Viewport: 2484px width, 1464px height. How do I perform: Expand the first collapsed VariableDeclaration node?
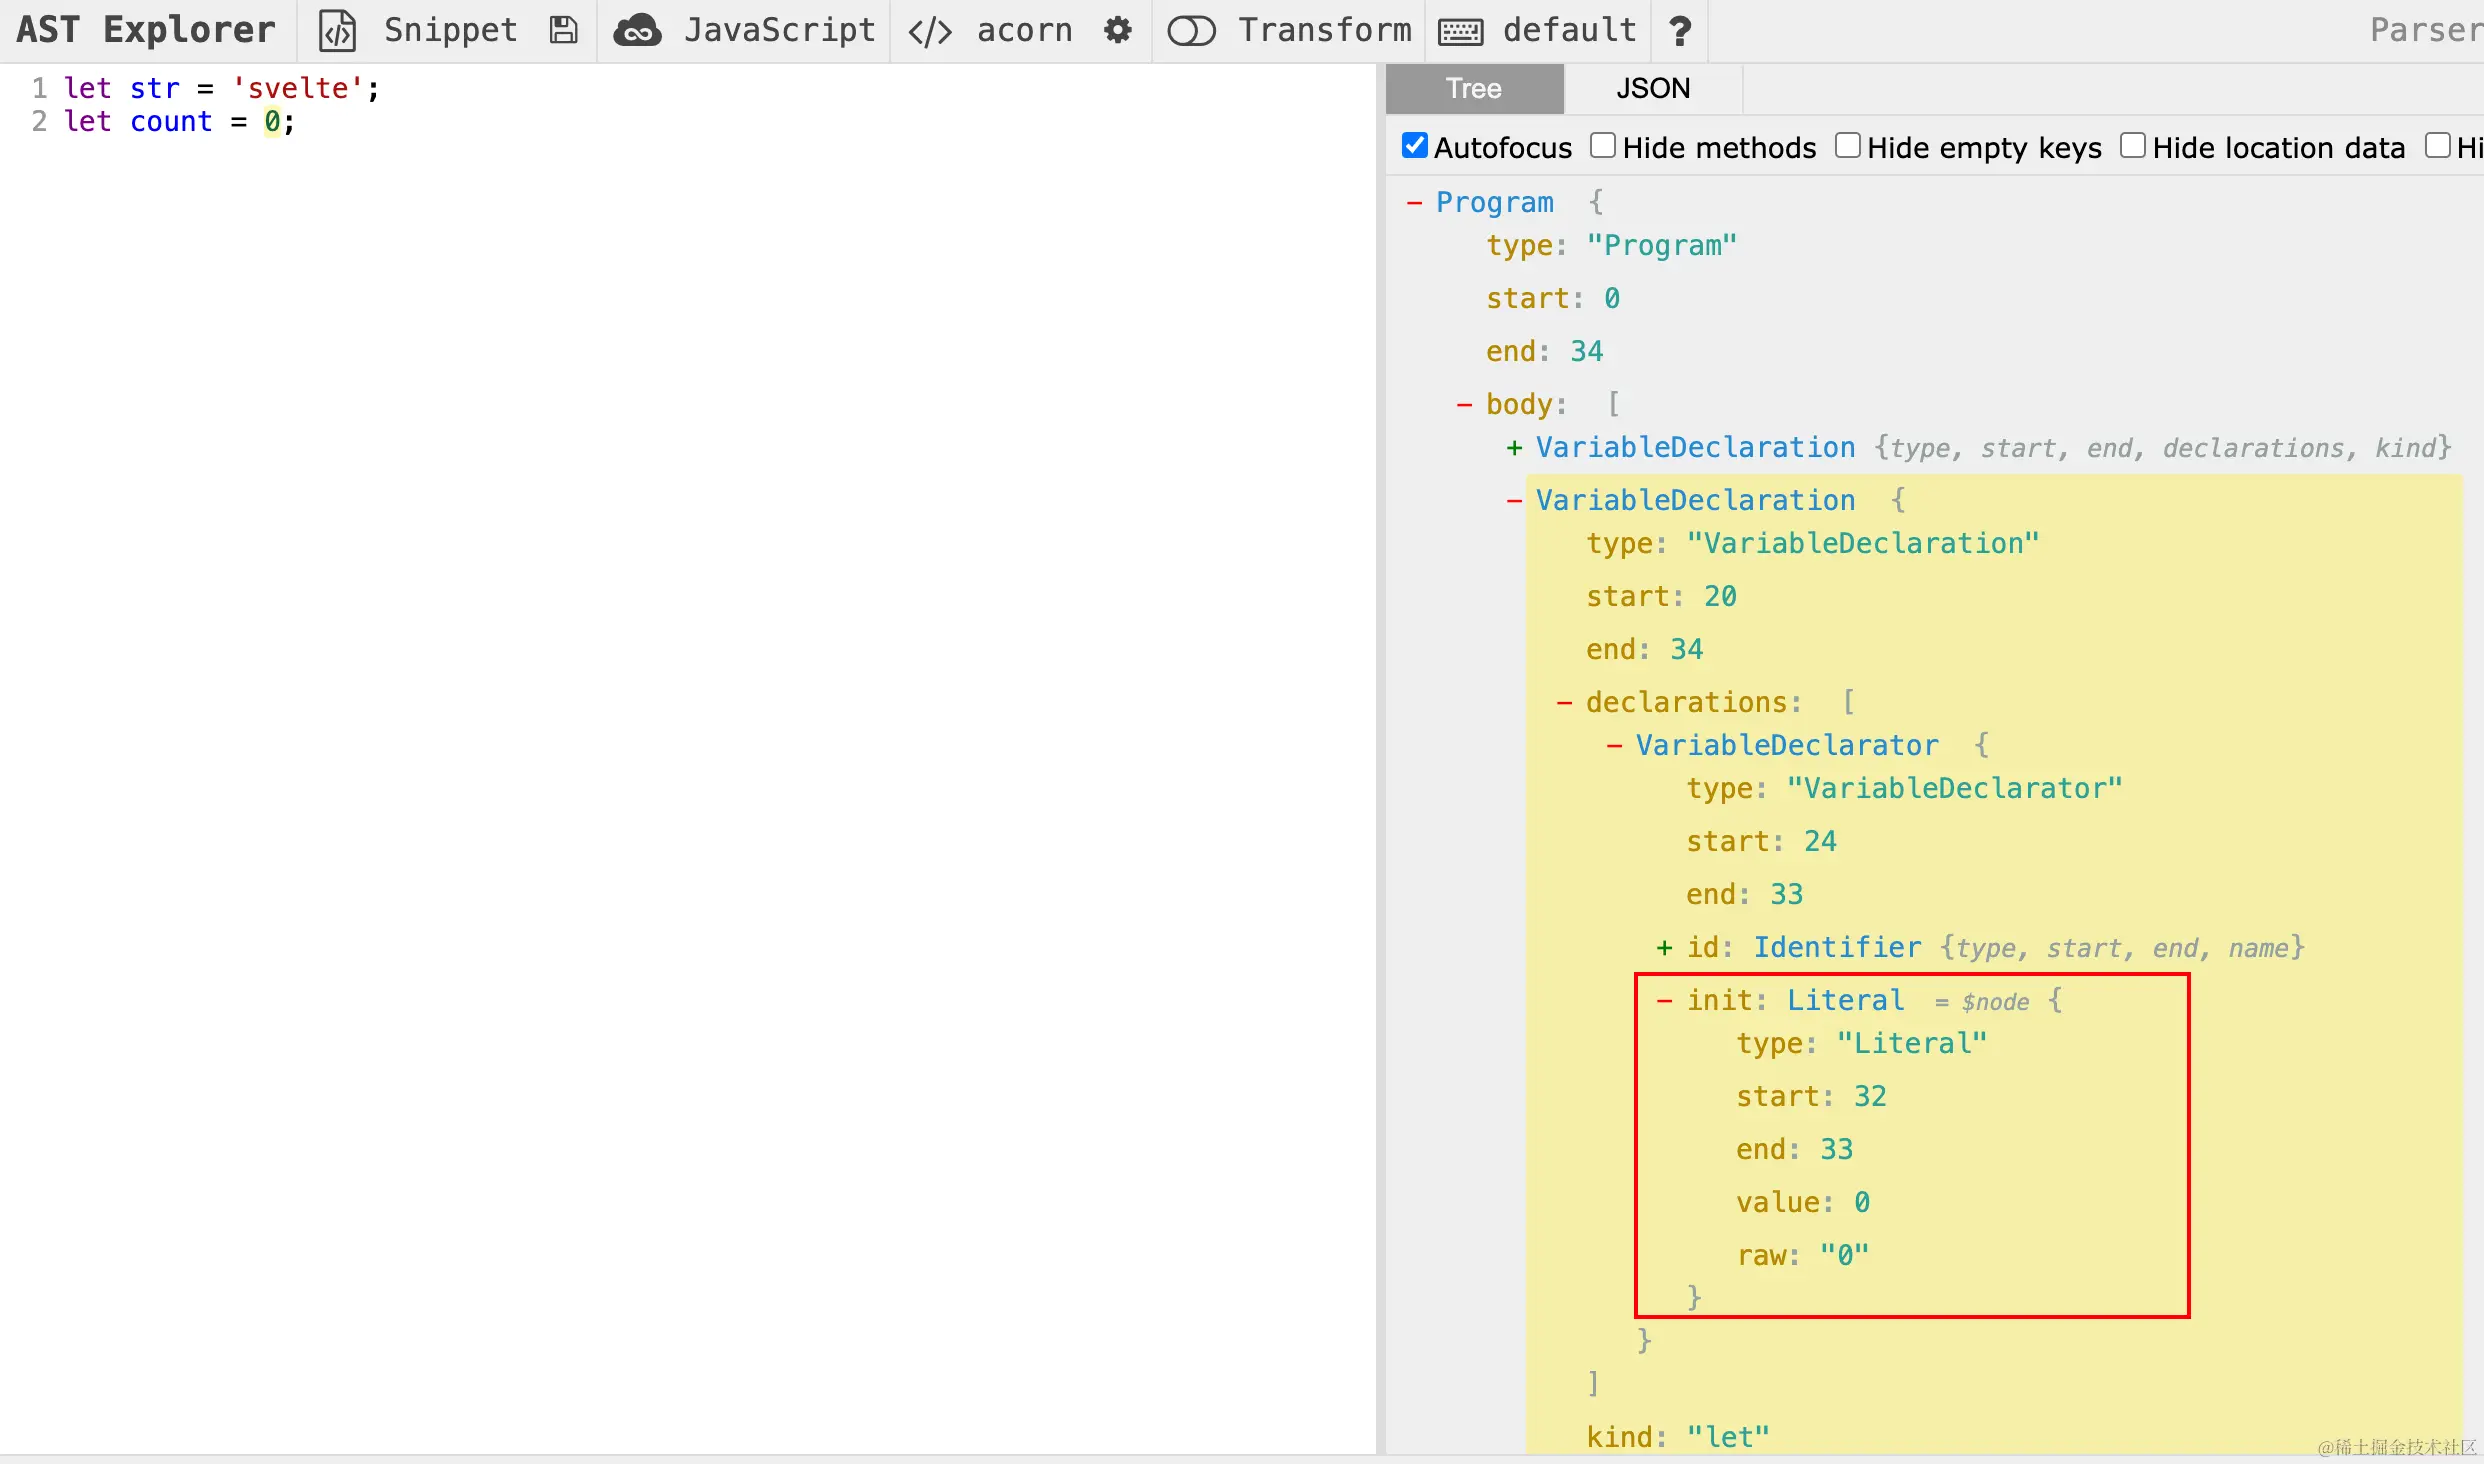tap(1514, 448)
